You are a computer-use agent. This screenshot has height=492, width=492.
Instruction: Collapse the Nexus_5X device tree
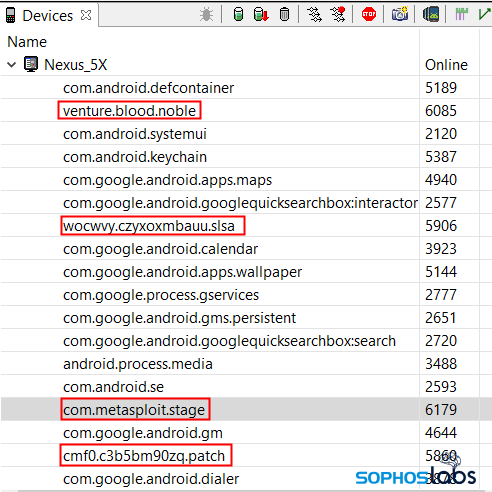pyautogui.click(x=12, y=65)
